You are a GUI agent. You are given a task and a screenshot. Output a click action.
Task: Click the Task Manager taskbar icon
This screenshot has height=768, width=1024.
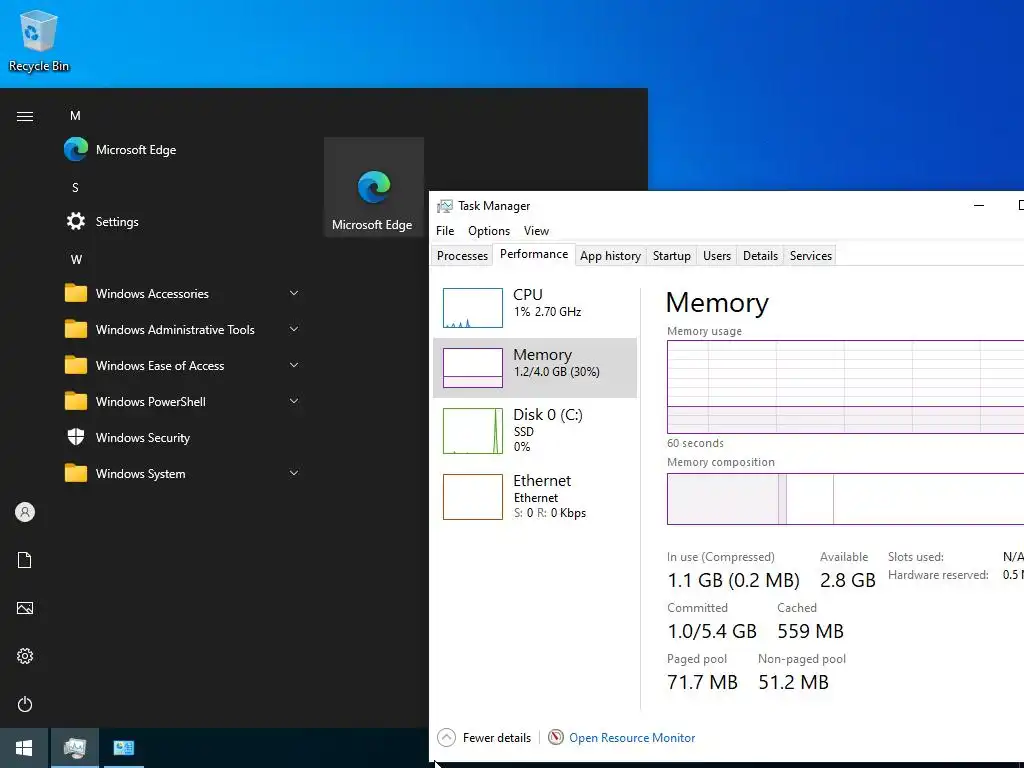pos(75,748)
